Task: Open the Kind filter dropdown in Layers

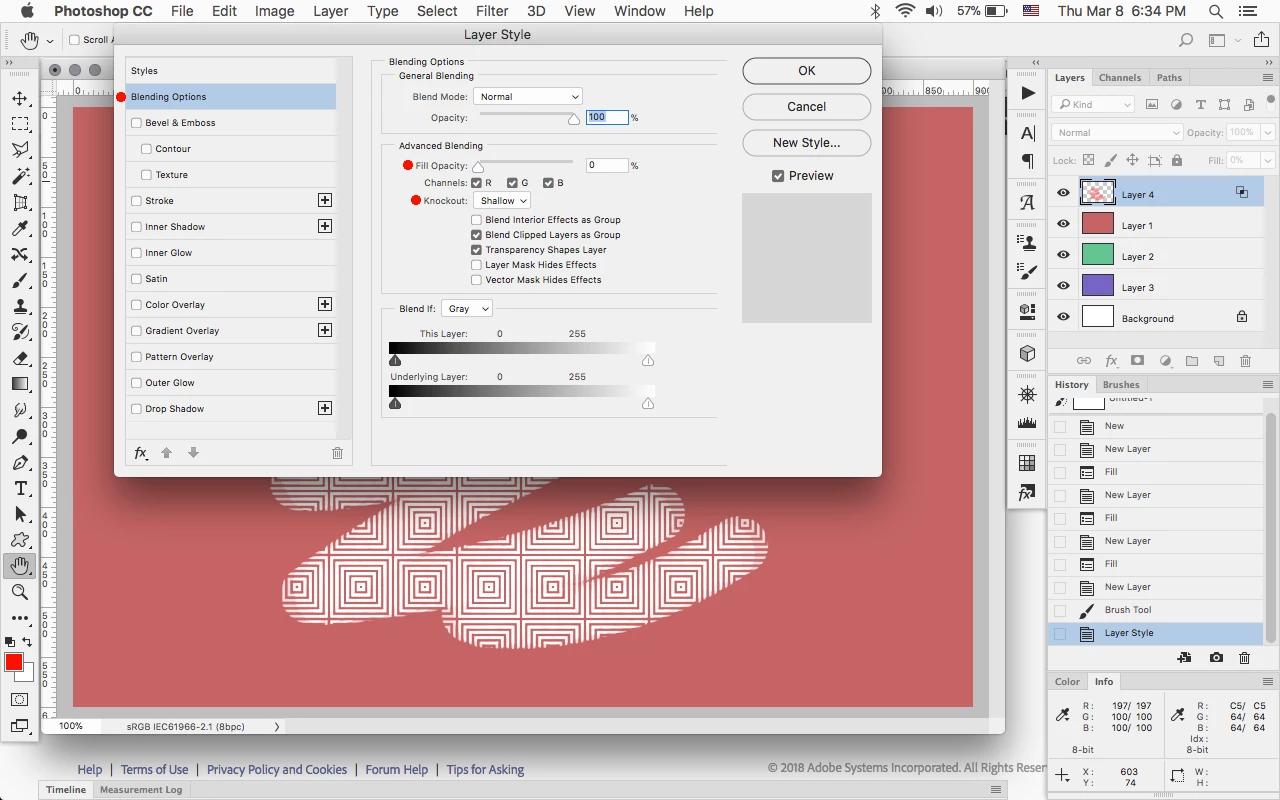Action: pyautogui.click(x=1093, y=104)
